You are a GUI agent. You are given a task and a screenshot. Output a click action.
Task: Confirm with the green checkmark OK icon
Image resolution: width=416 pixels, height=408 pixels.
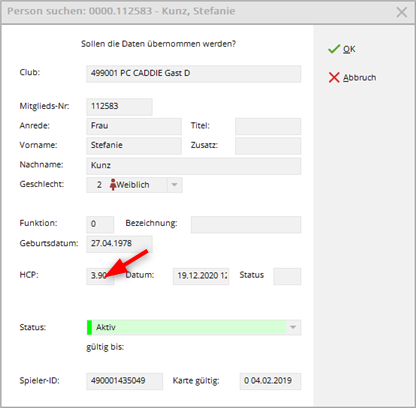334,49
